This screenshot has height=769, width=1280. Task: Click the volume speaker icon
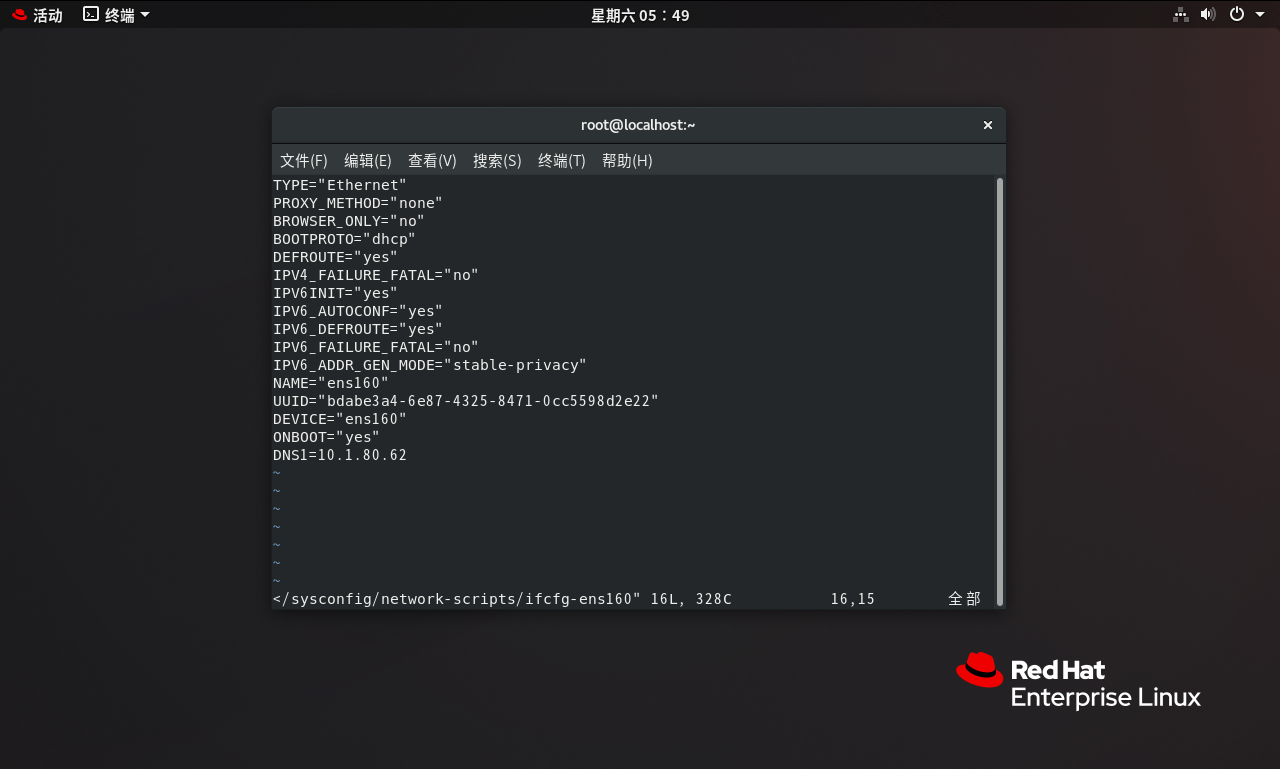pyautogui.click(x=1208, y=14)
